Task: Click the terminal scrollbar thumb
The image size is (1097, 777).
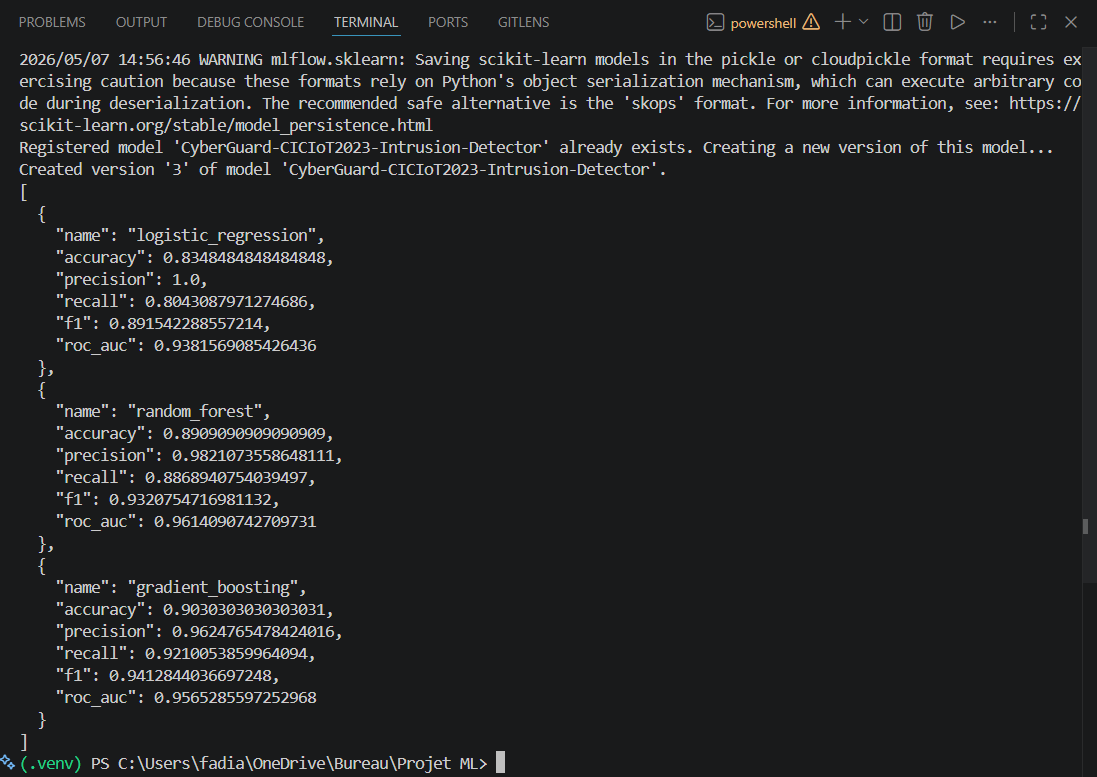Action: click(1085, 526)
